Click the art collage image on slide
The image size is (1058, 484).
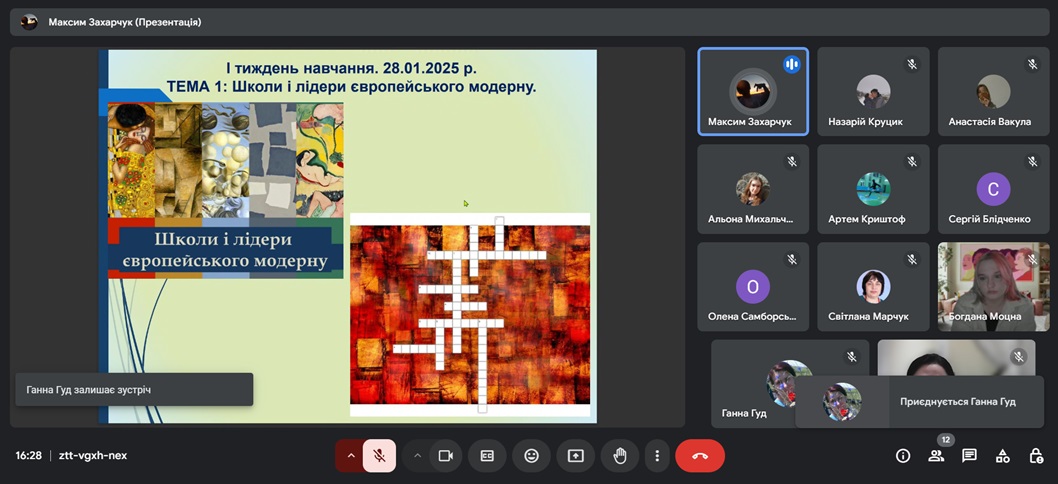pyautogui.click(x=226, y=160)
